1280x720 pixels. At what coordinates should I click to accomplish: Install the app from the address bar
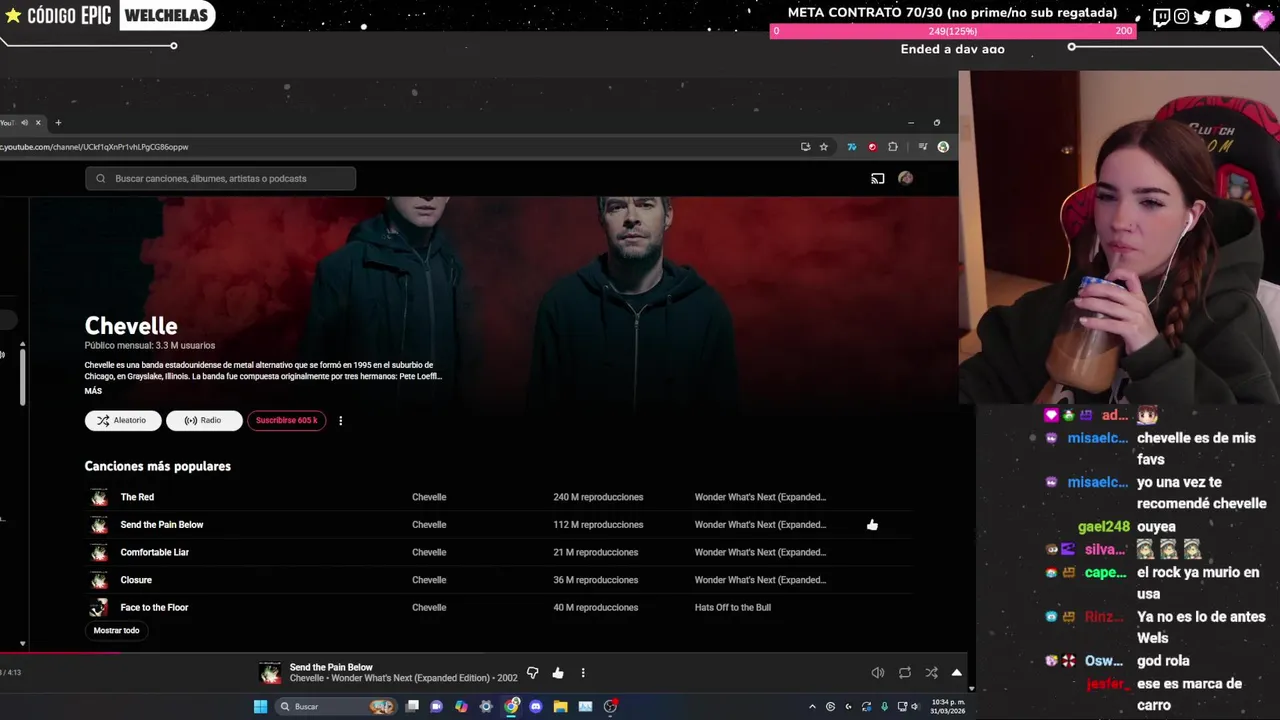[805, 147]
